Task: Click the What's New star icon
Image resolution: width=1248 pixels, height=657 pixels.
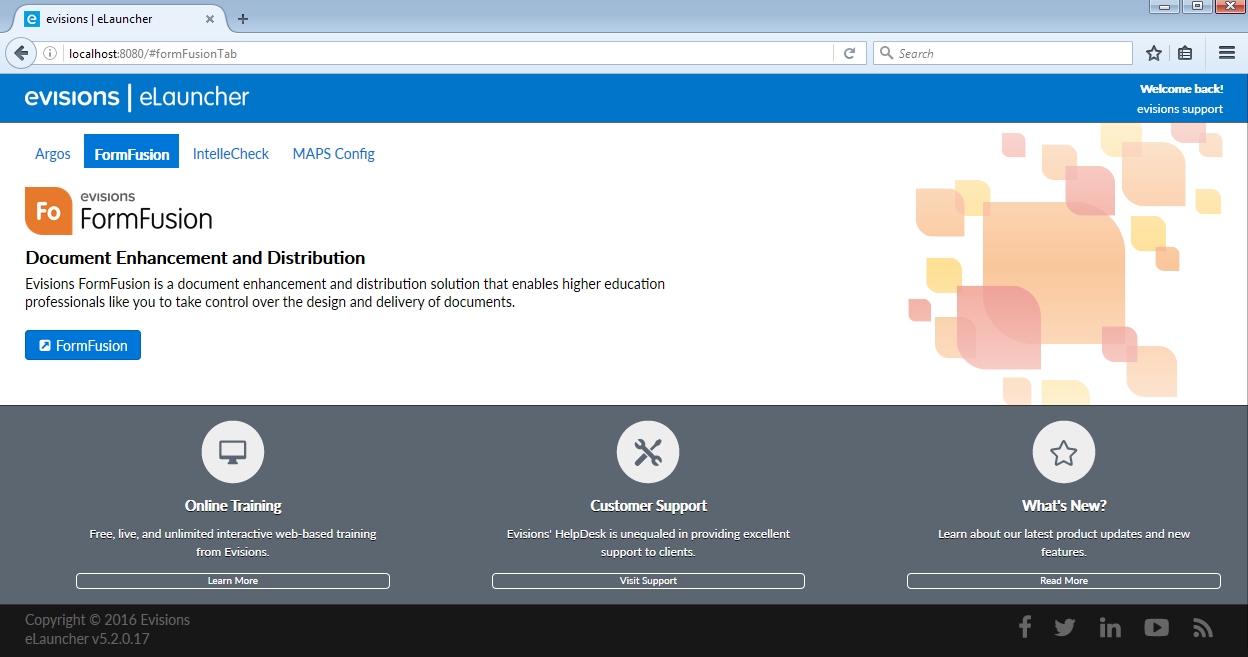Action: [1064, 452]
